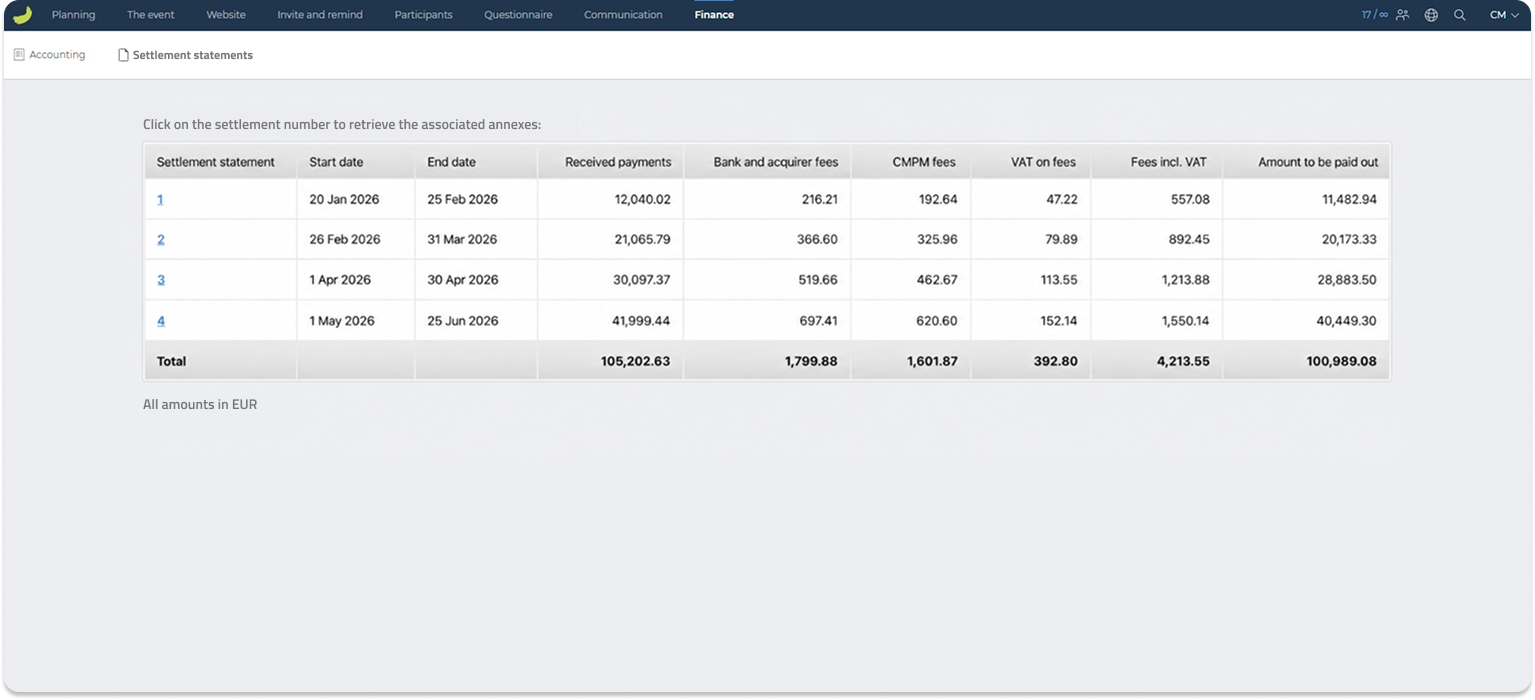Click start date 26 Feb 2026
Screen dimensions: 1535x700
345,240
